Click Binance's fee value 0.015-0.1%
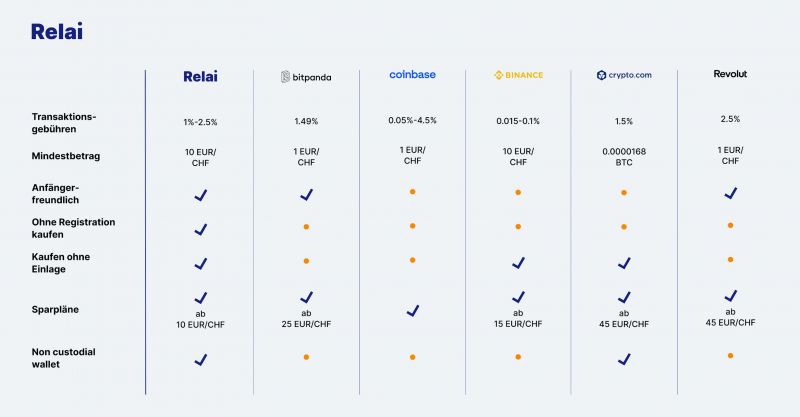Image resolution: width=800 pixels, height=417 pixels. click(518, 121)
